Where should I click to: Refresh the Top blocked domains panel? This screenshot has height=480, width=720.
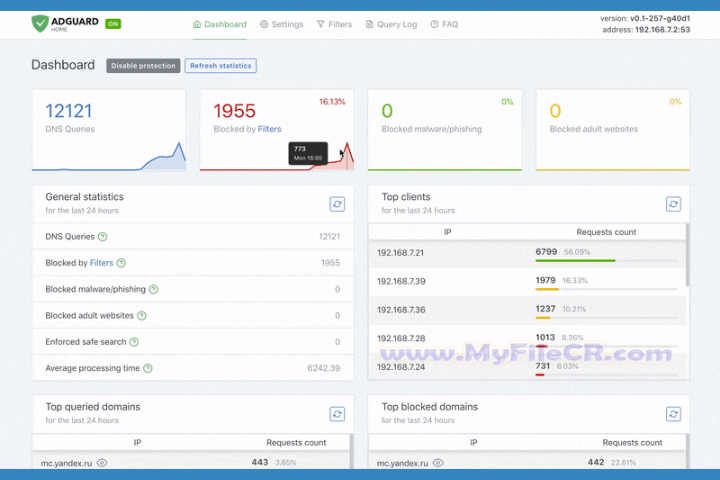coord(674,413)
